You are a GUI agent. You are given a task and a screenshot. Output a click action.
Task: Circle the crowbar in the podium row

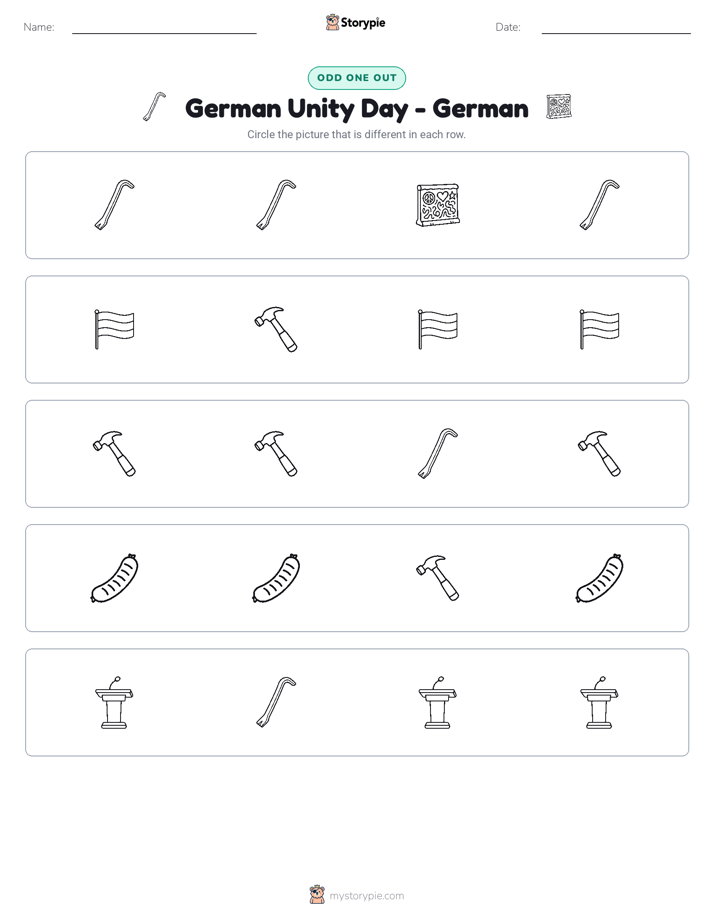pos(276,702)
